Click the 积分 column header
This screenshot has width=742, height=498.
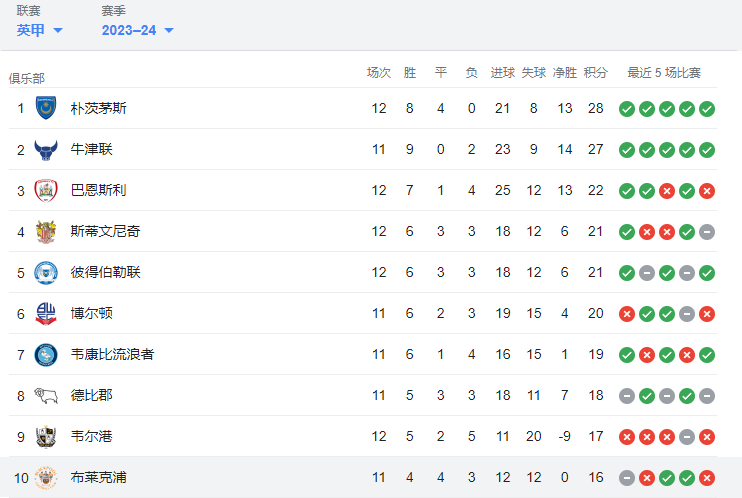click(x=595, y=73)
